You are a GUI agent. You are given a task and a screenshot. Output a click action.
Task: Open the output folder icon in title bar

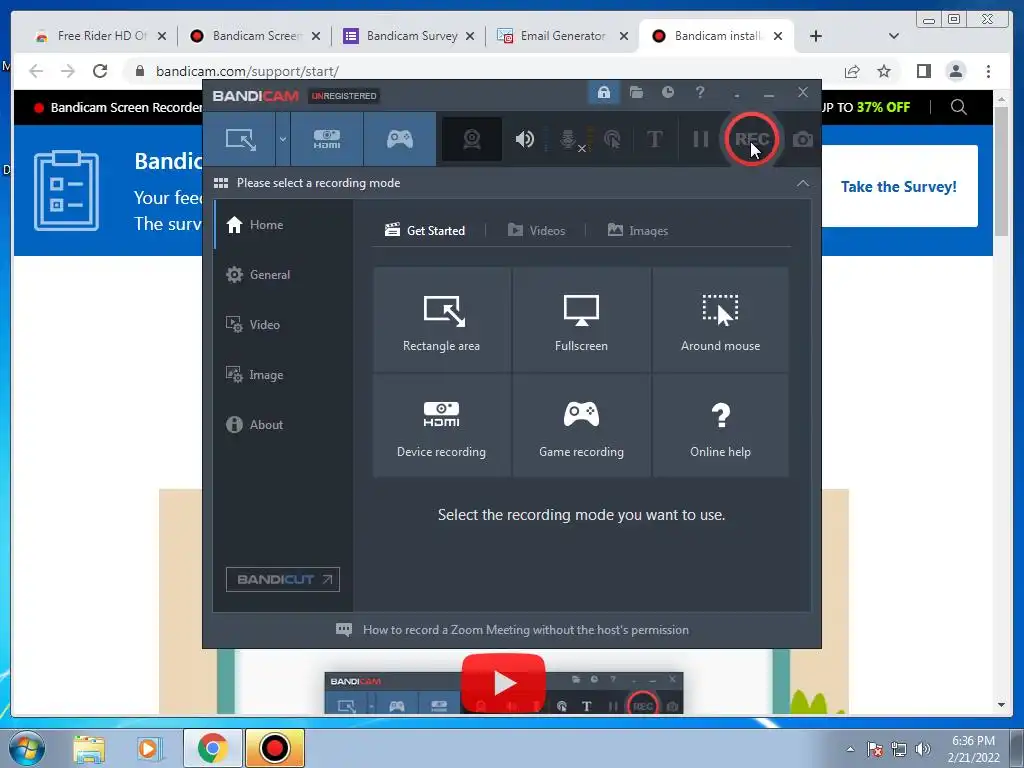[x=636, y=93]
